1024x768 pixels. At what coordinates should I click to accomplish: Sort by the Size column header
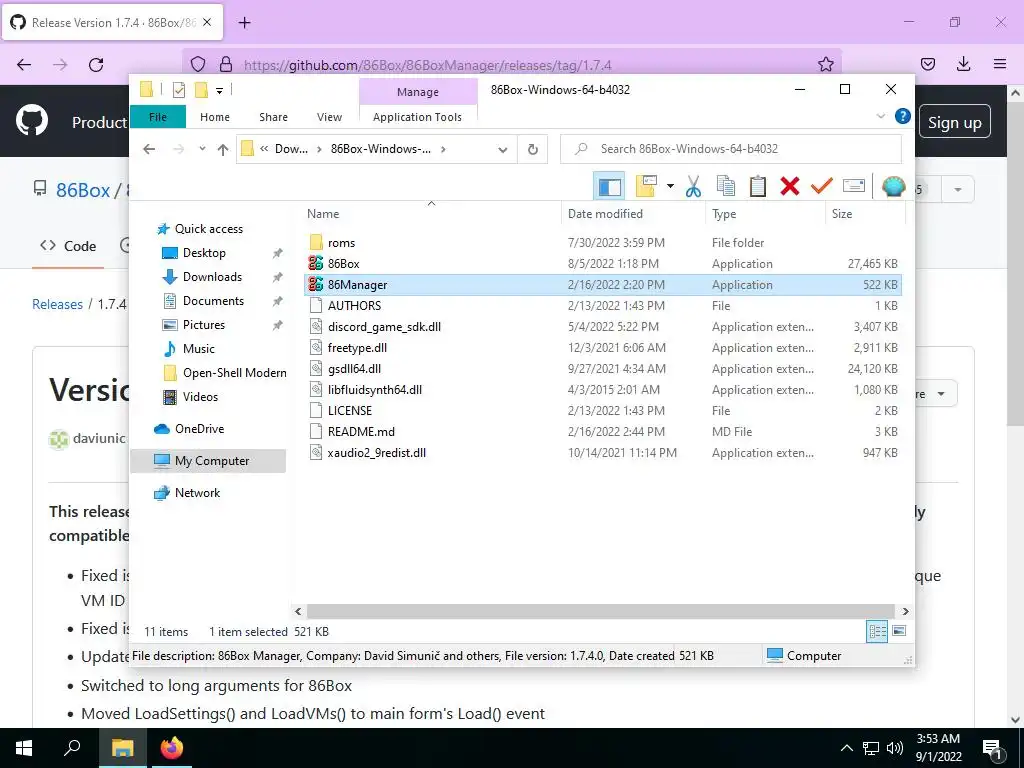click(x=865, y=214)
